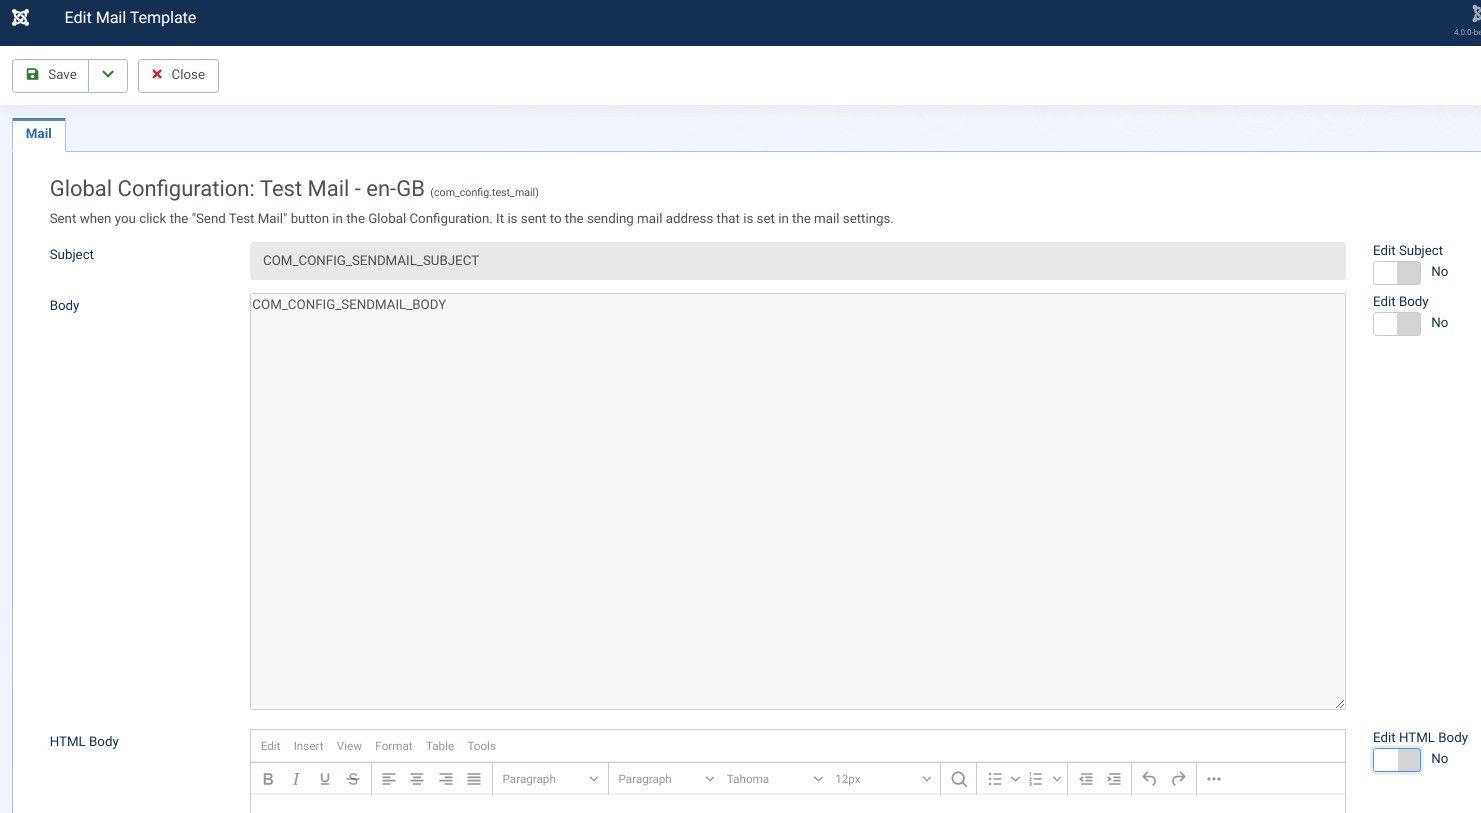The width and height of the screenshot is (1481, 813).
Task: Open the Insert menu in the editor
Action: tap(308, 745)
